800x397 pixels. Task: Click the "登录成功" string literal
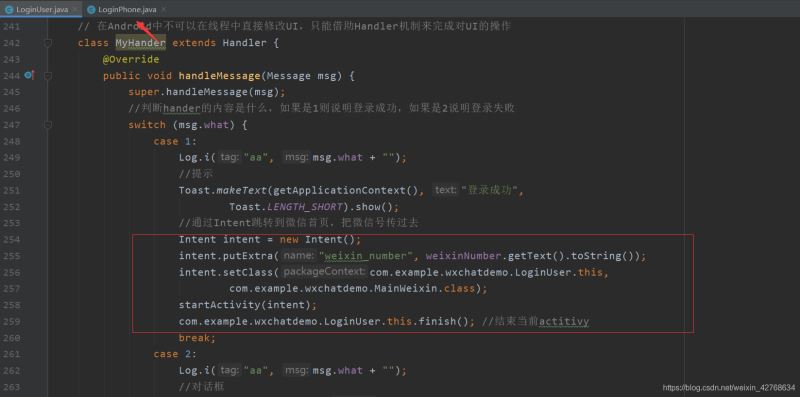[x=489, y=190]
